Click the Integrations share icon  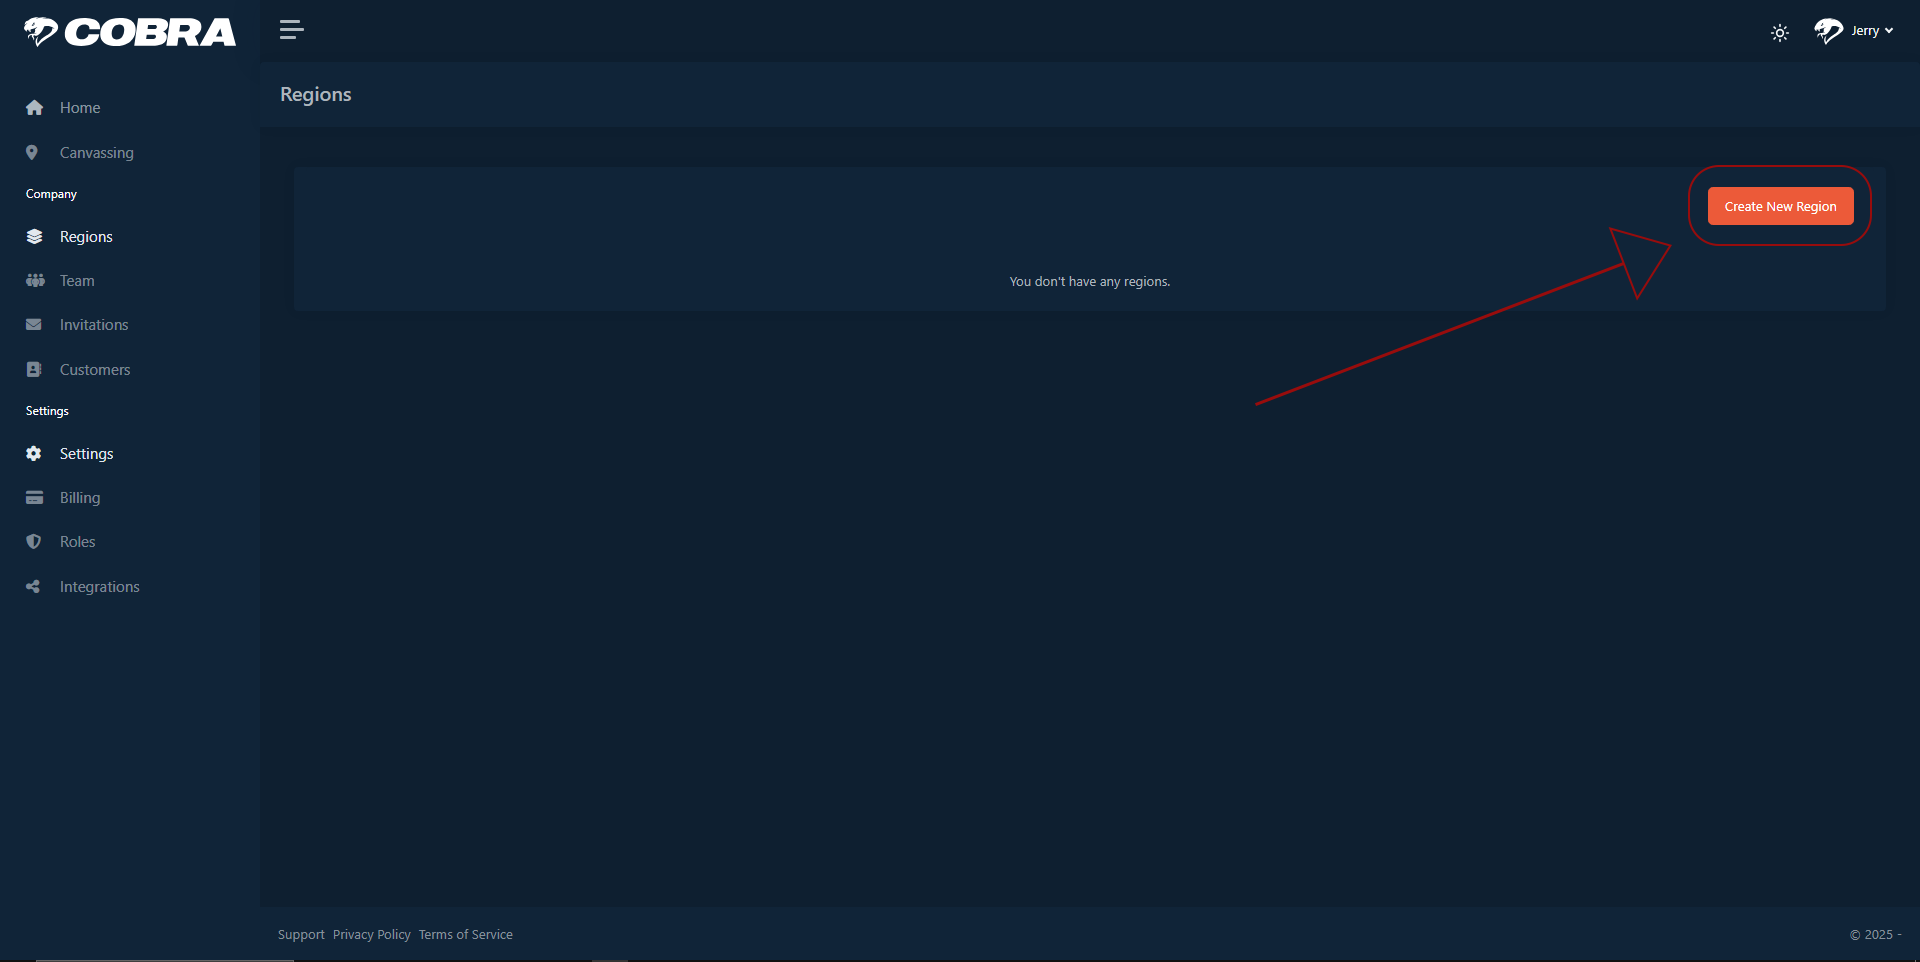33,587
